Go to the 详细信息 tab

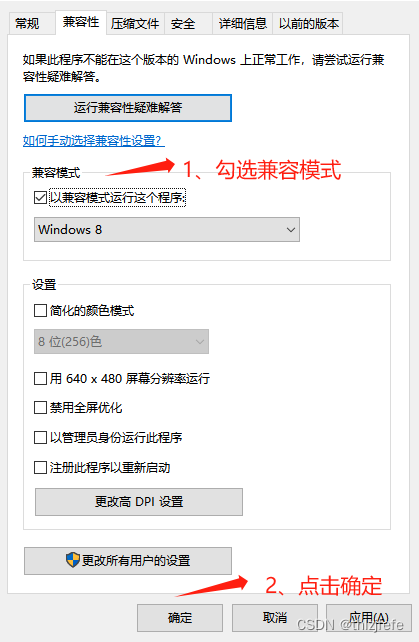(242, 24)
